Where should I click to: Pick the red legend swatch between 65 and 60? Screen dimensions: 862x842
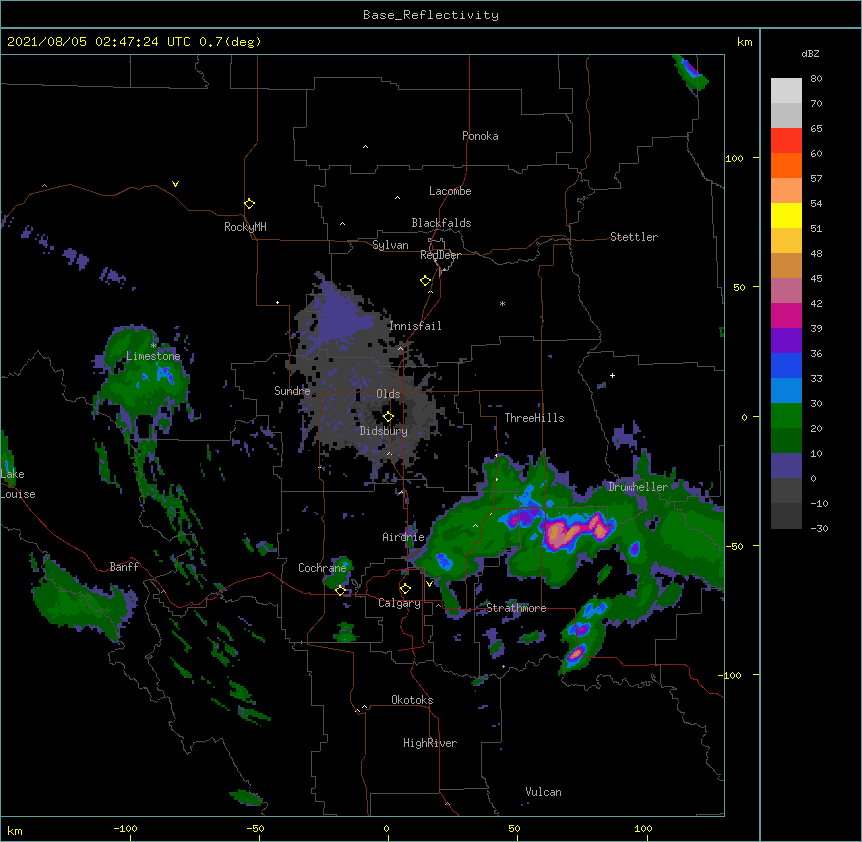point(786,141)
